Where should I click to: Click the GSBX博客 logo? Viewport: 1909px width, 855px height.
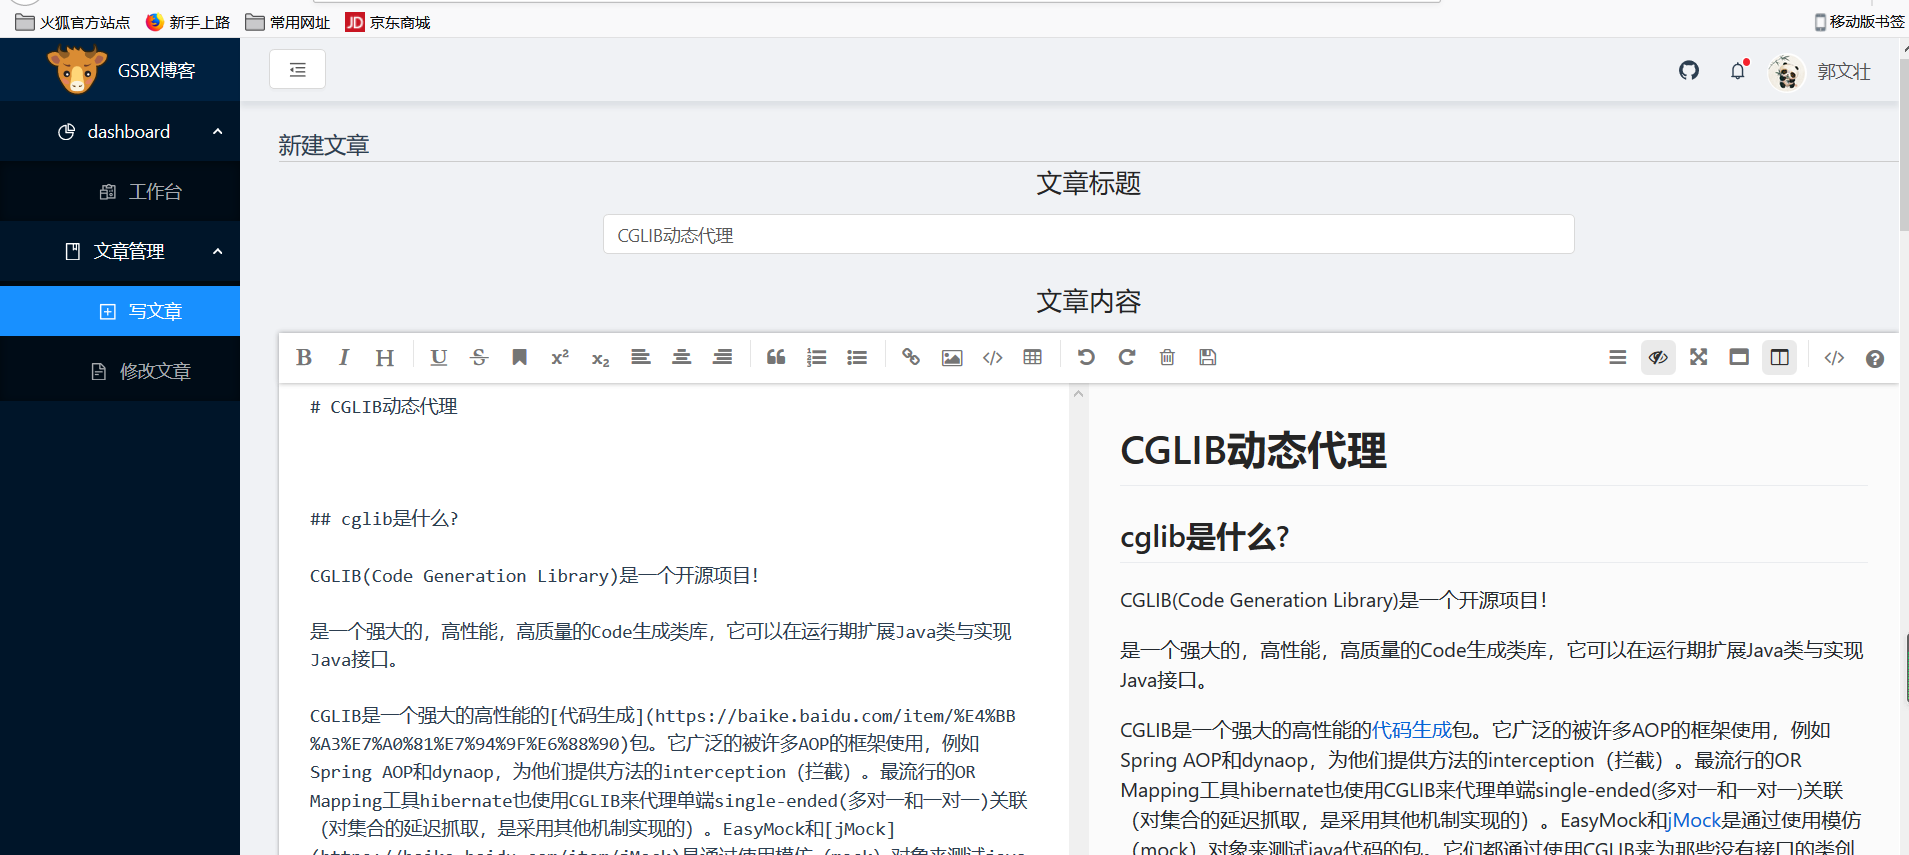point(120,70)
